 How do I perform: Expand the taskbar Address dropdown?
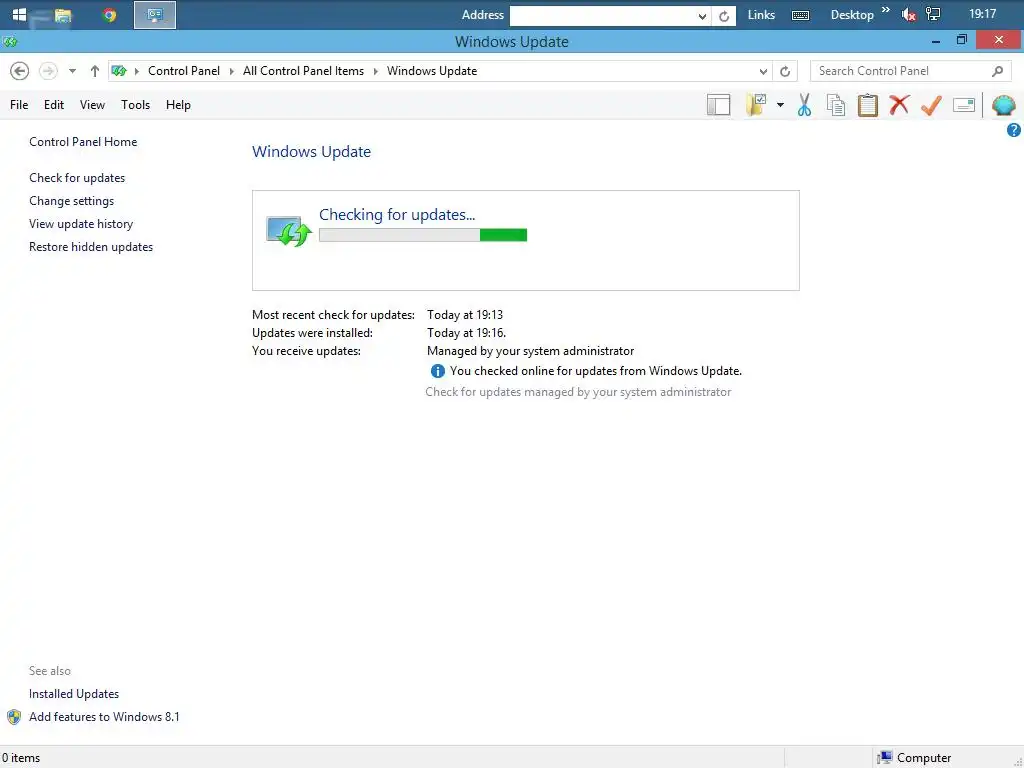(x=702, y=16)
